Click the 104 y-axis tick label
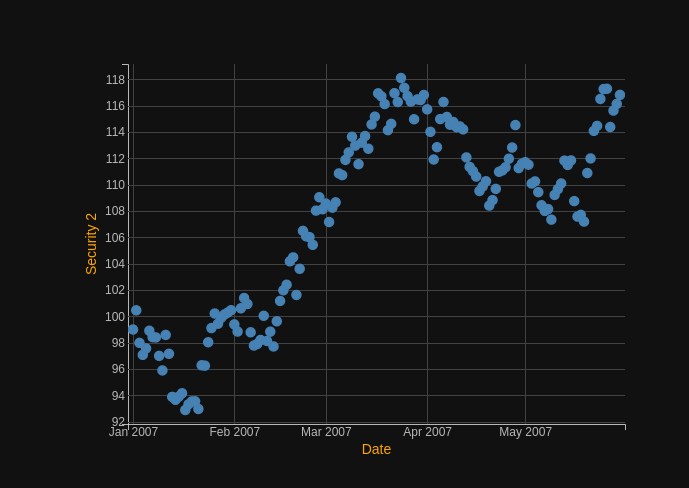 point(115,264)
